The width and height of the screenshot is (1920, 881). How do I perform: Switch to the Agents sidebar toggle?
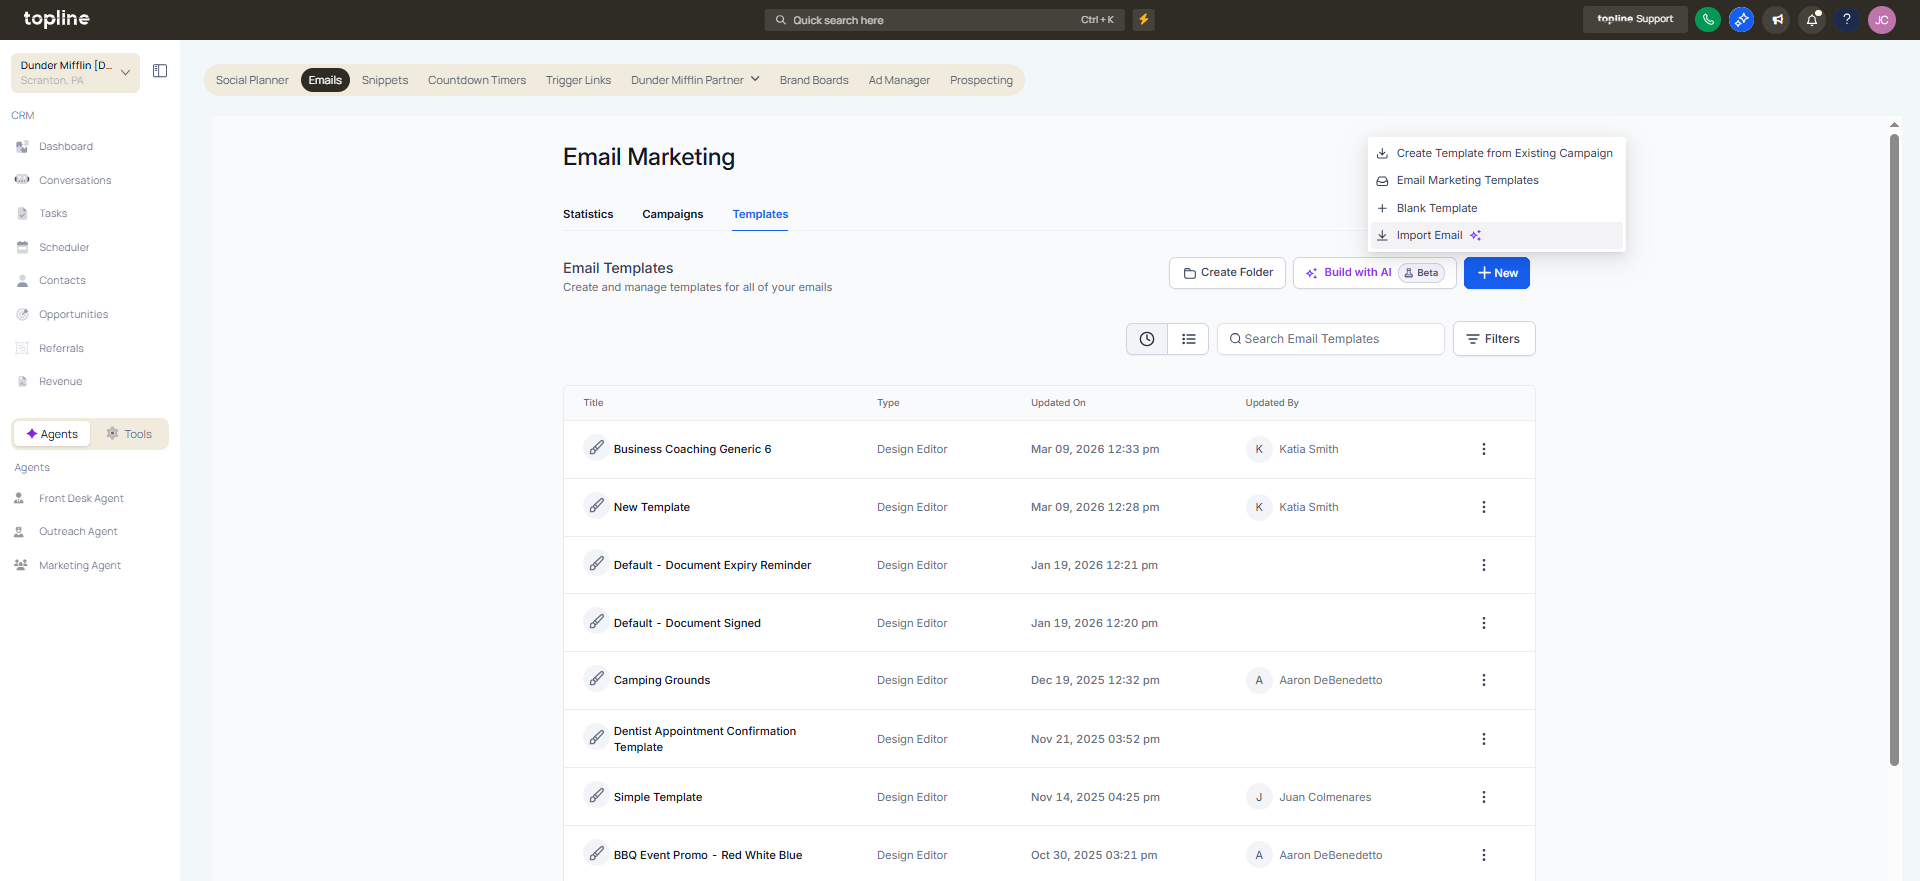pyautogui.click(x=52, y=434)
